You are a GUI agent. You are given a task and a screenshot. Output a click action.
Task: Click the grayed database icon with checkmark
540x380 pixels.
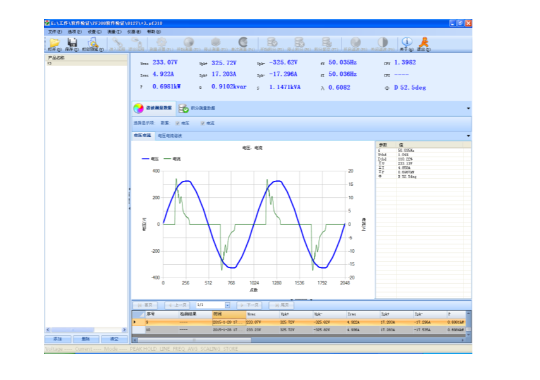click(272, 42)
